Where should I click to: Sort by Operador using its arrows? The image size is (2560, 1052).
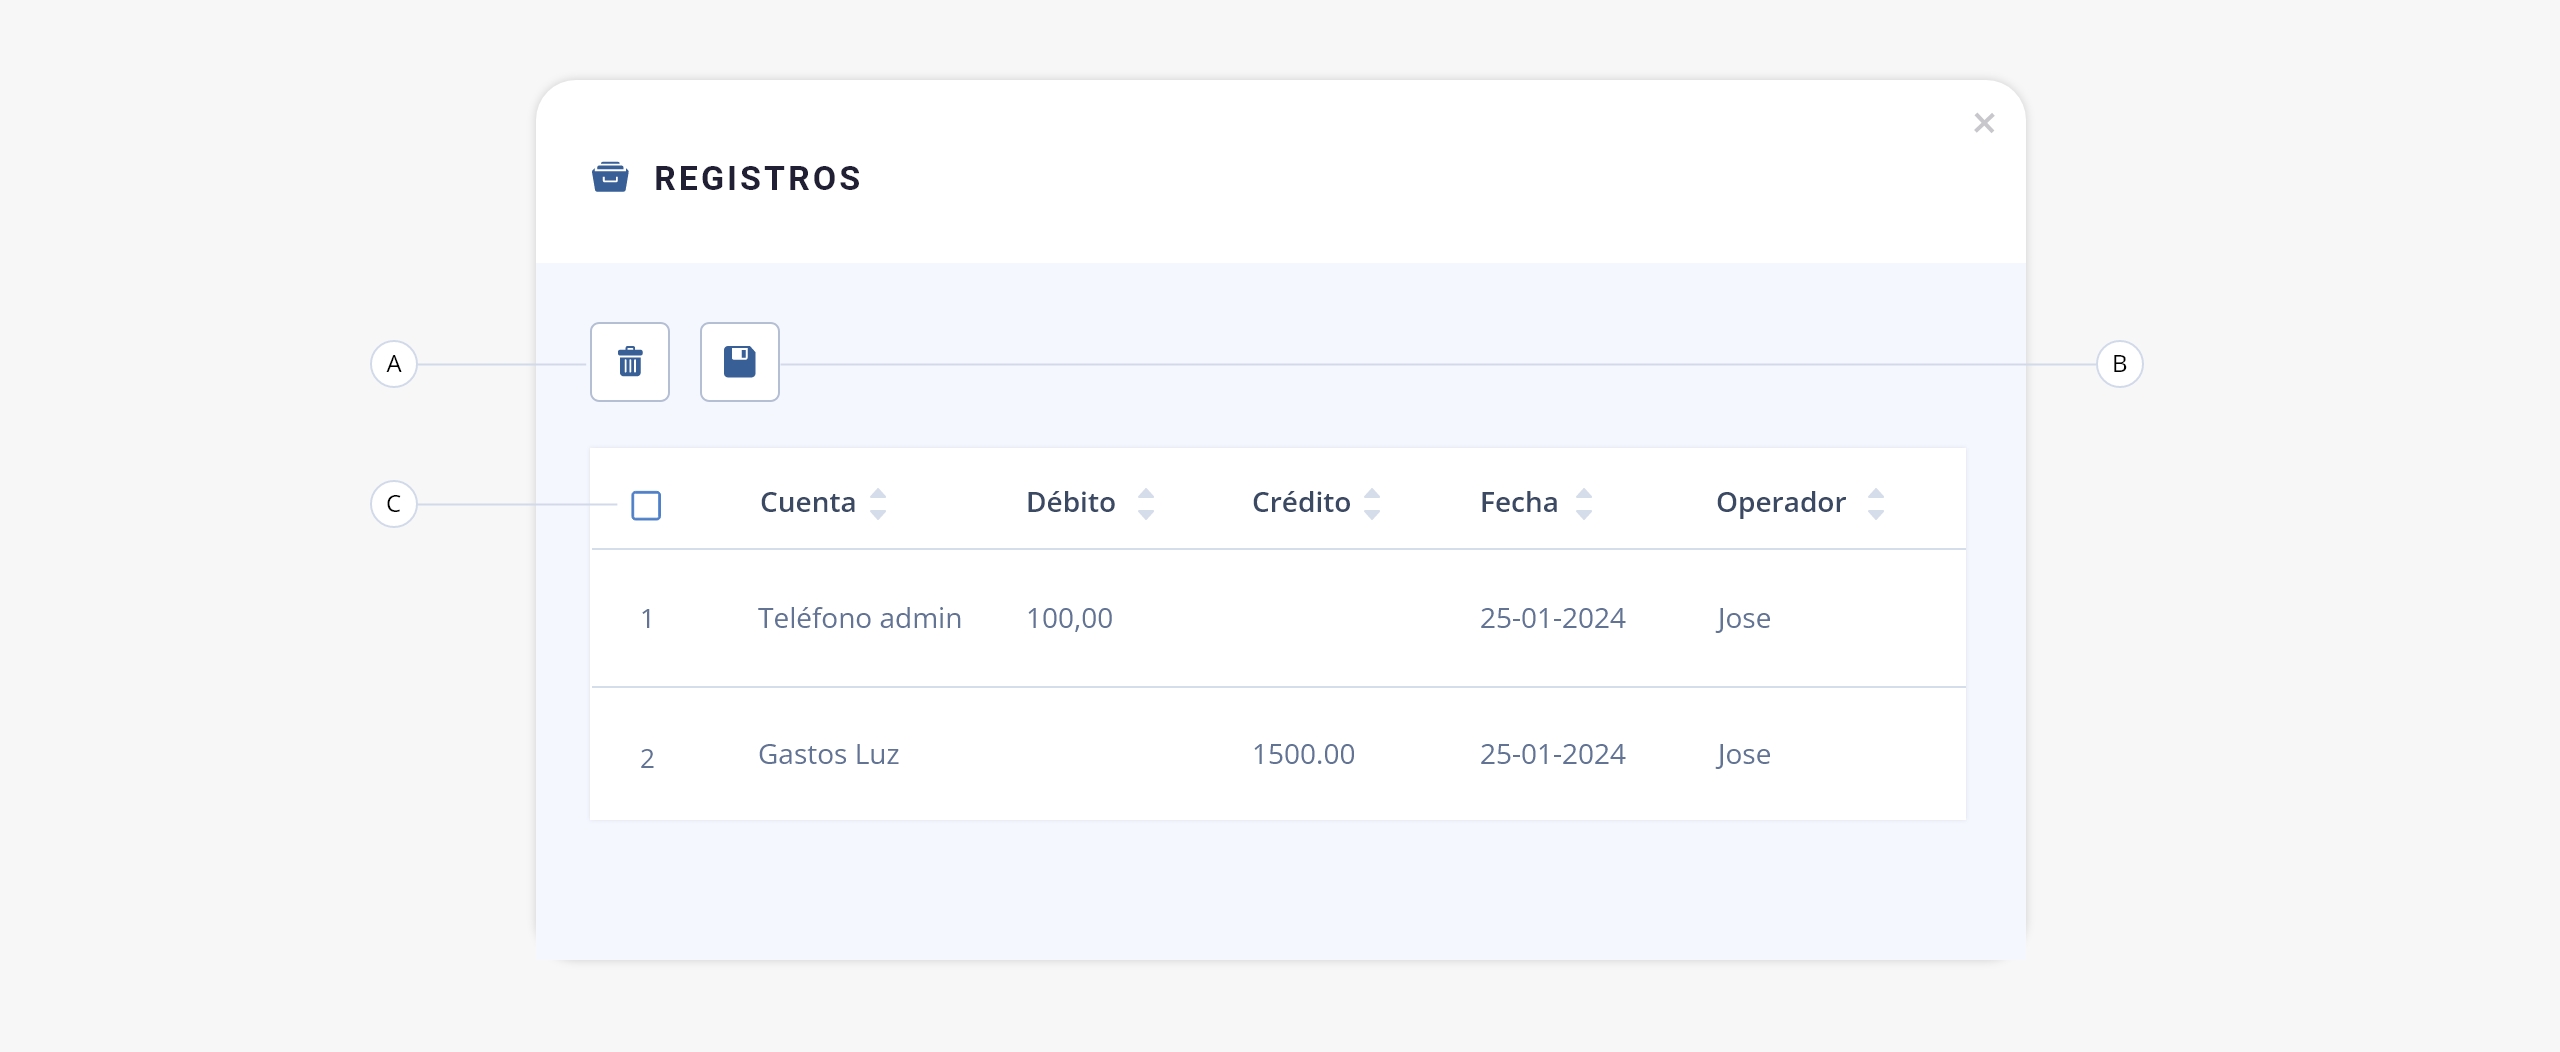click(1876, 504)
